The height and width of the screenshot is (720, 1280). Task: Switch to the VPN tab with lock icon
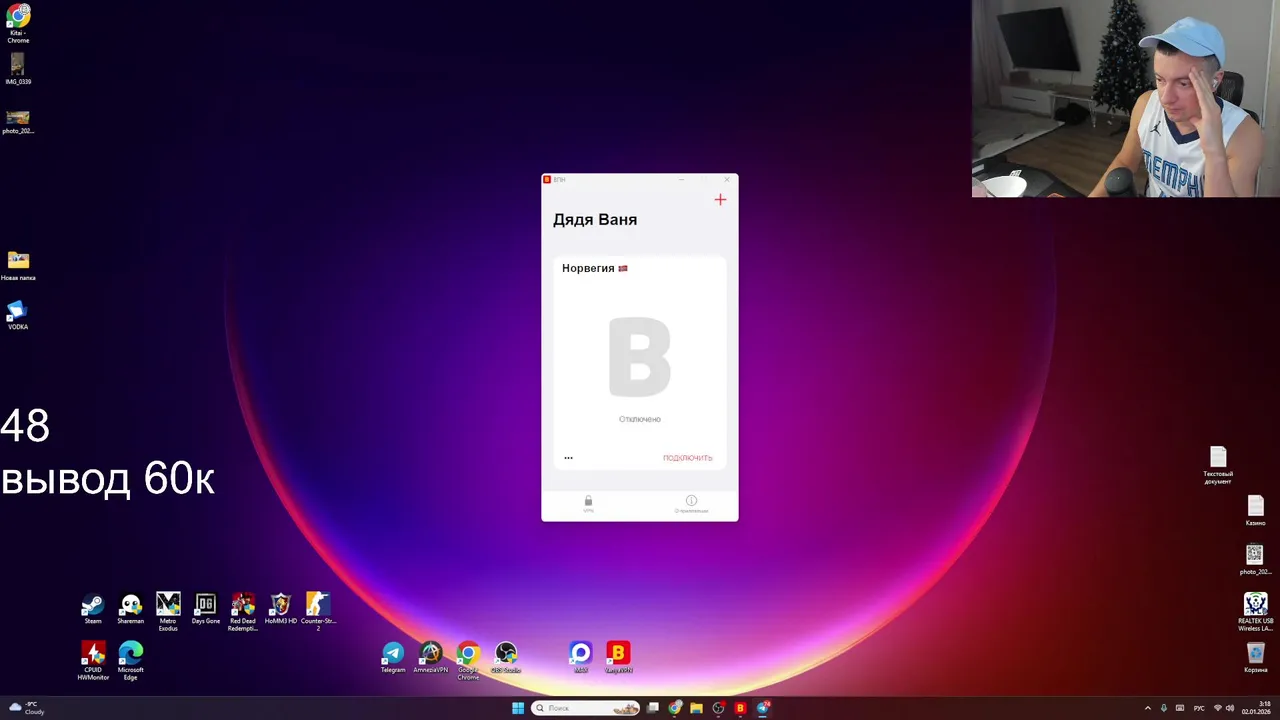point(588,504)
